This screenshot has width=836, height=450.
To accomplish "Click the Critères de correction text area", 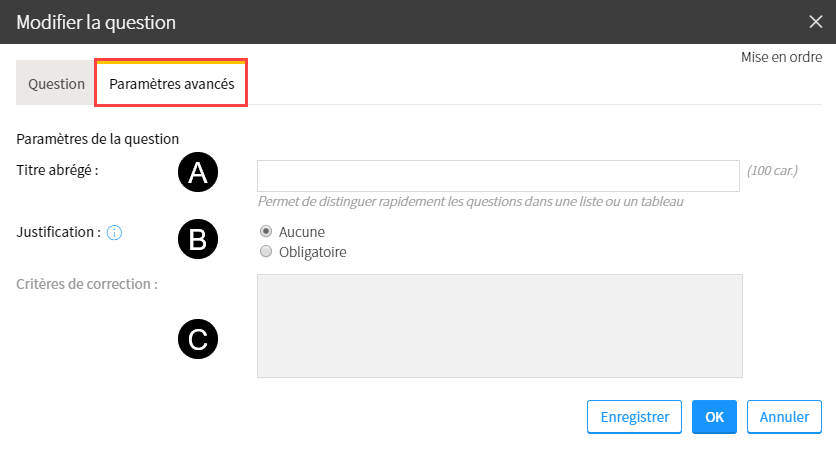I will point(500,326).
